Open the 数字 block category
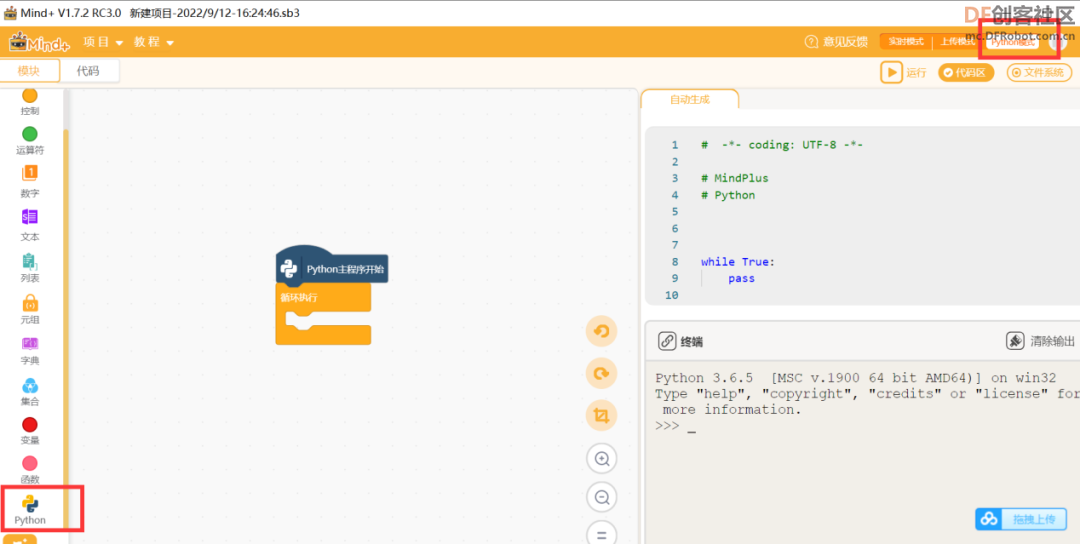Screen dimensions: 1080x544 tap(30, 182)
